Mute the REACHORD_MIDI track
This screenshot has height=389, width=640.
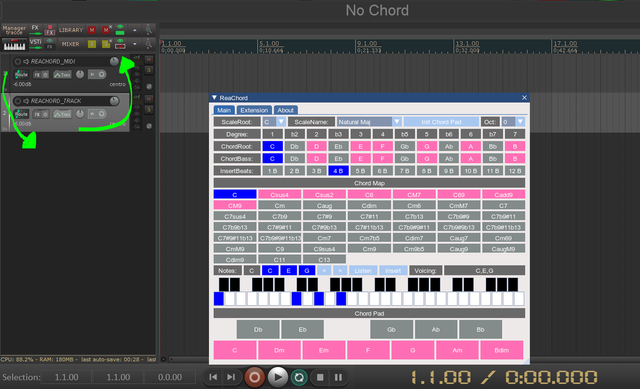point(149,59)
